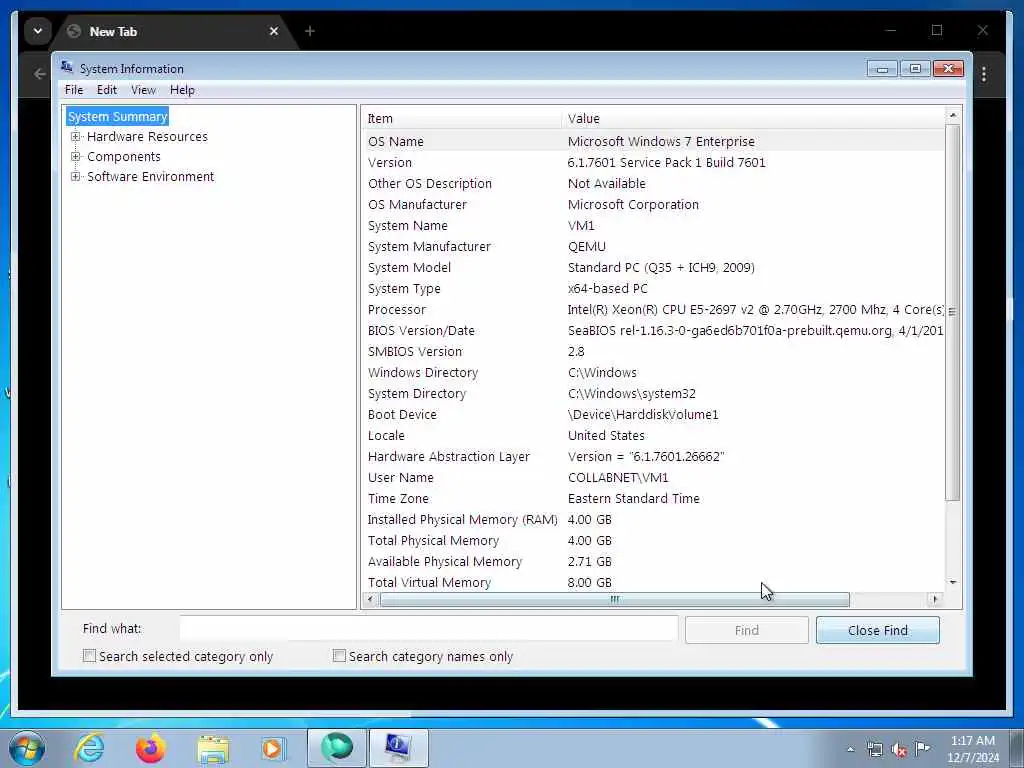Select Components label in tree

coord(123,157)
